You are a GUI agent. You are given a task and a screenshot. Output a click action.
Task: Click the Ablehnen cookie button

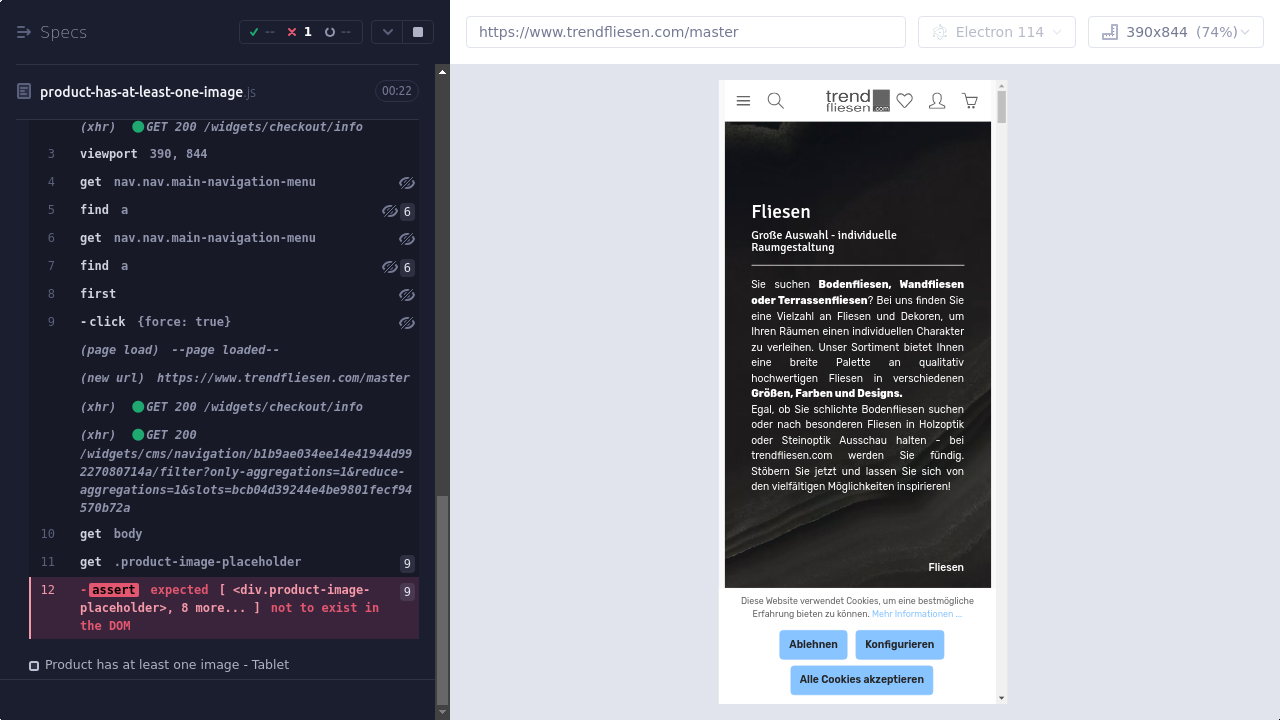tap(813, 645)
